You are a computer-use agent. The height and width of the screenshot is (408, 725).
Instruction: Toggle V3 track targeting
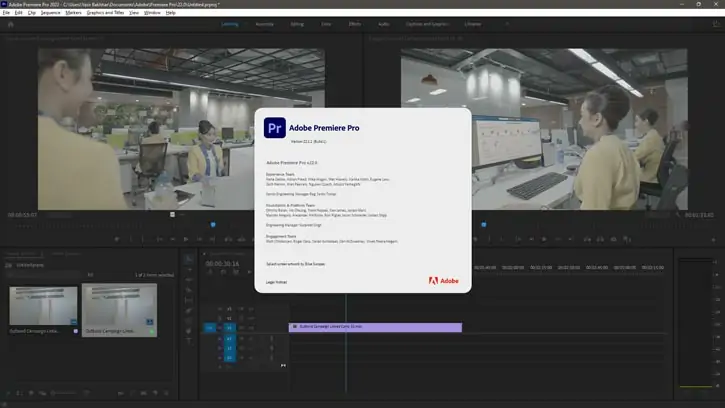pos(229,309)
